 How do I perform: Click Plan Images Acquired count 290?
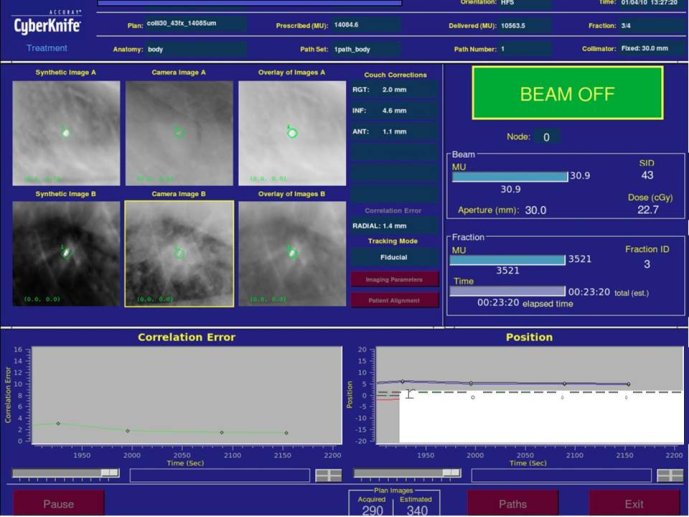pos(373,510)
